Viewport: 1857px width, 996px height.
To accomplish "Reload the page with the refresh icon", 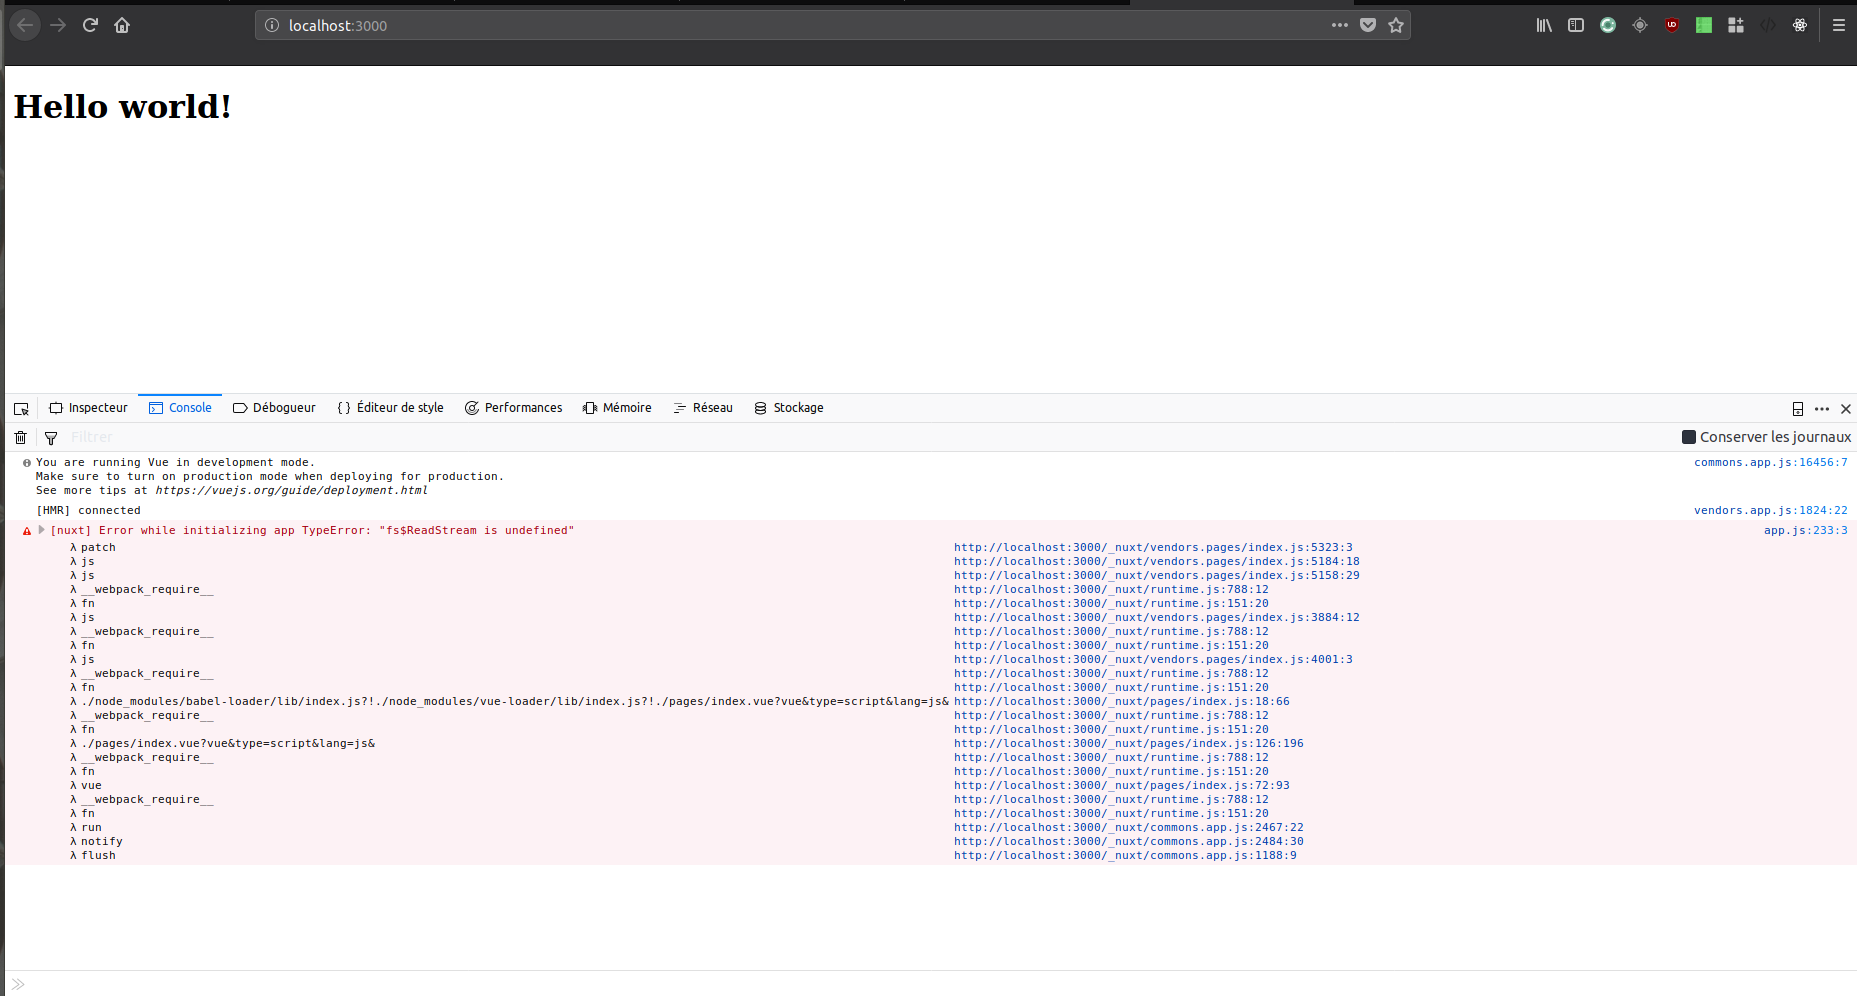I will point(90,25).
